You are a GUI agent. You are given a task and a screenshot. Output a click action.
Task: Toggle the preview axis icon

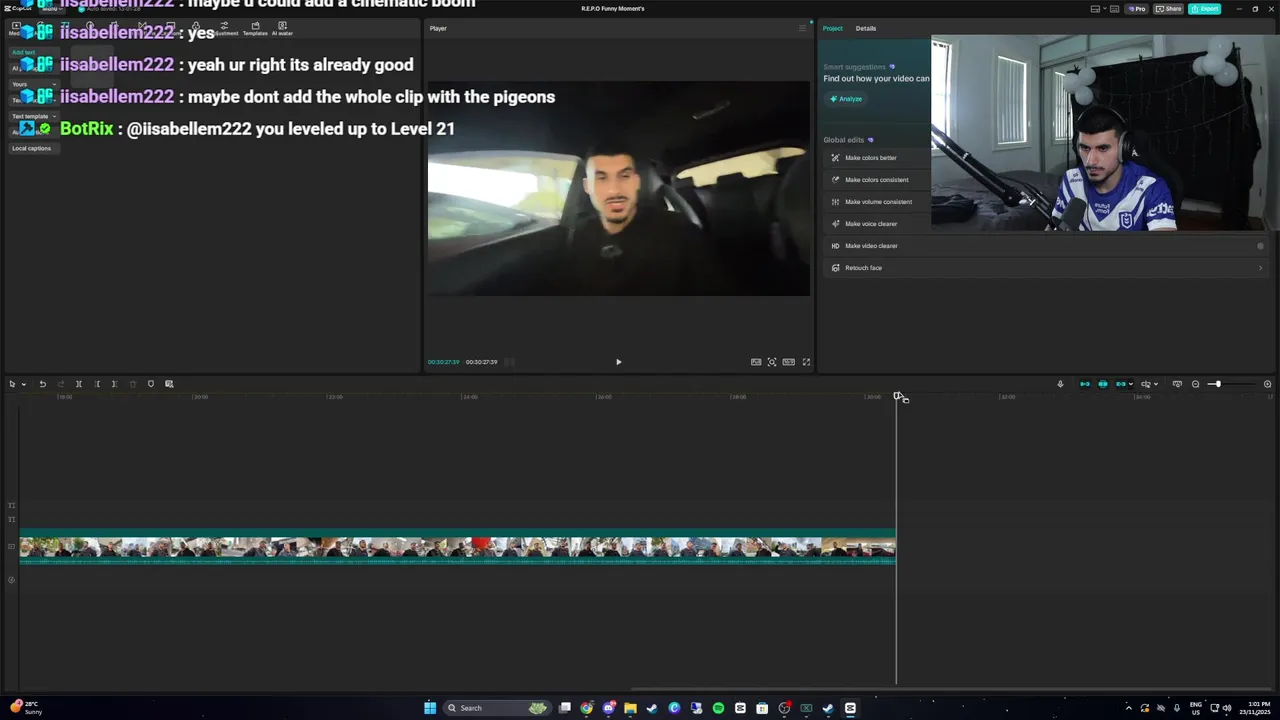1146,384
